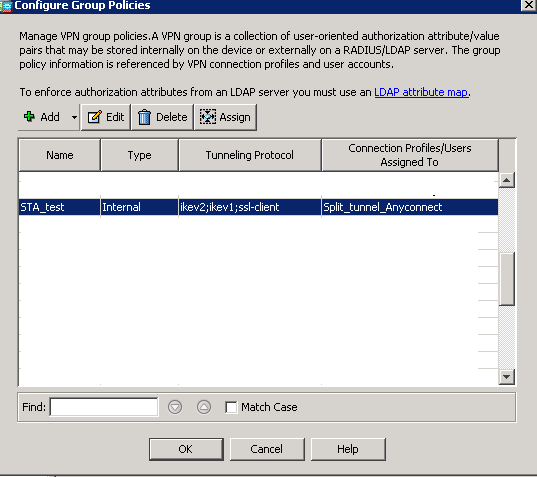Image resolution: width=537 pixels, height=477 pixels.
Task: Open the LDAP attribute map link
Action: point(421,92)
